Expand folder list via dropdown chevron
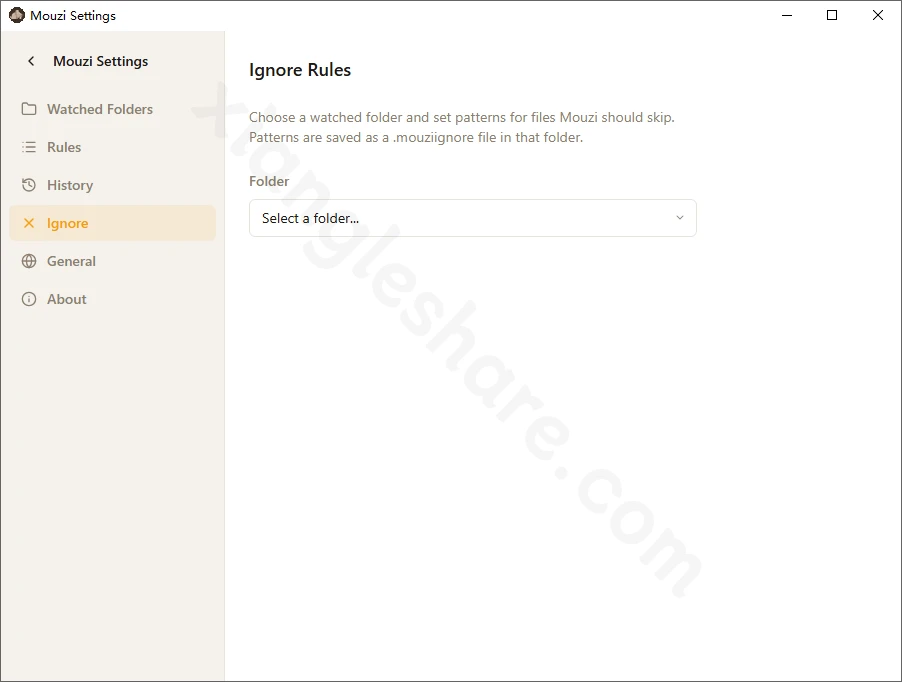 click(x=679, y=218)
